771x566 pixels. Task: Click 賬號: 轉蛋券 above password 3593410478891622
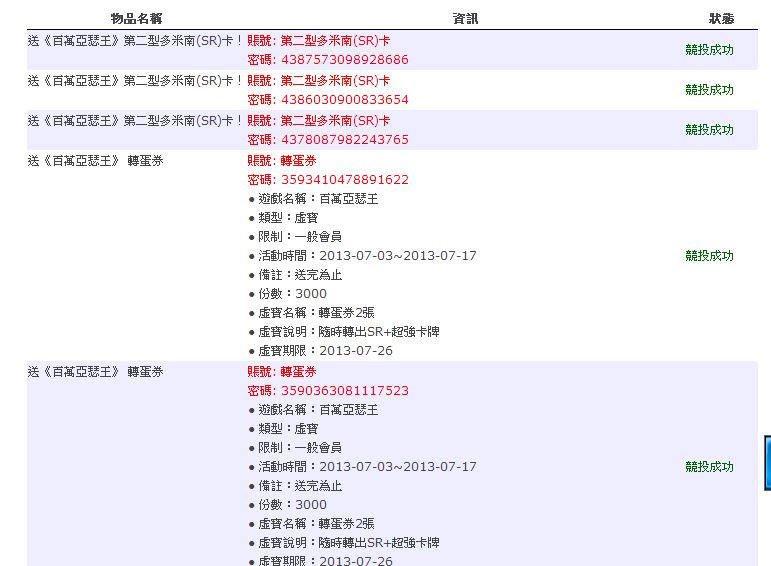pos(282,160)
